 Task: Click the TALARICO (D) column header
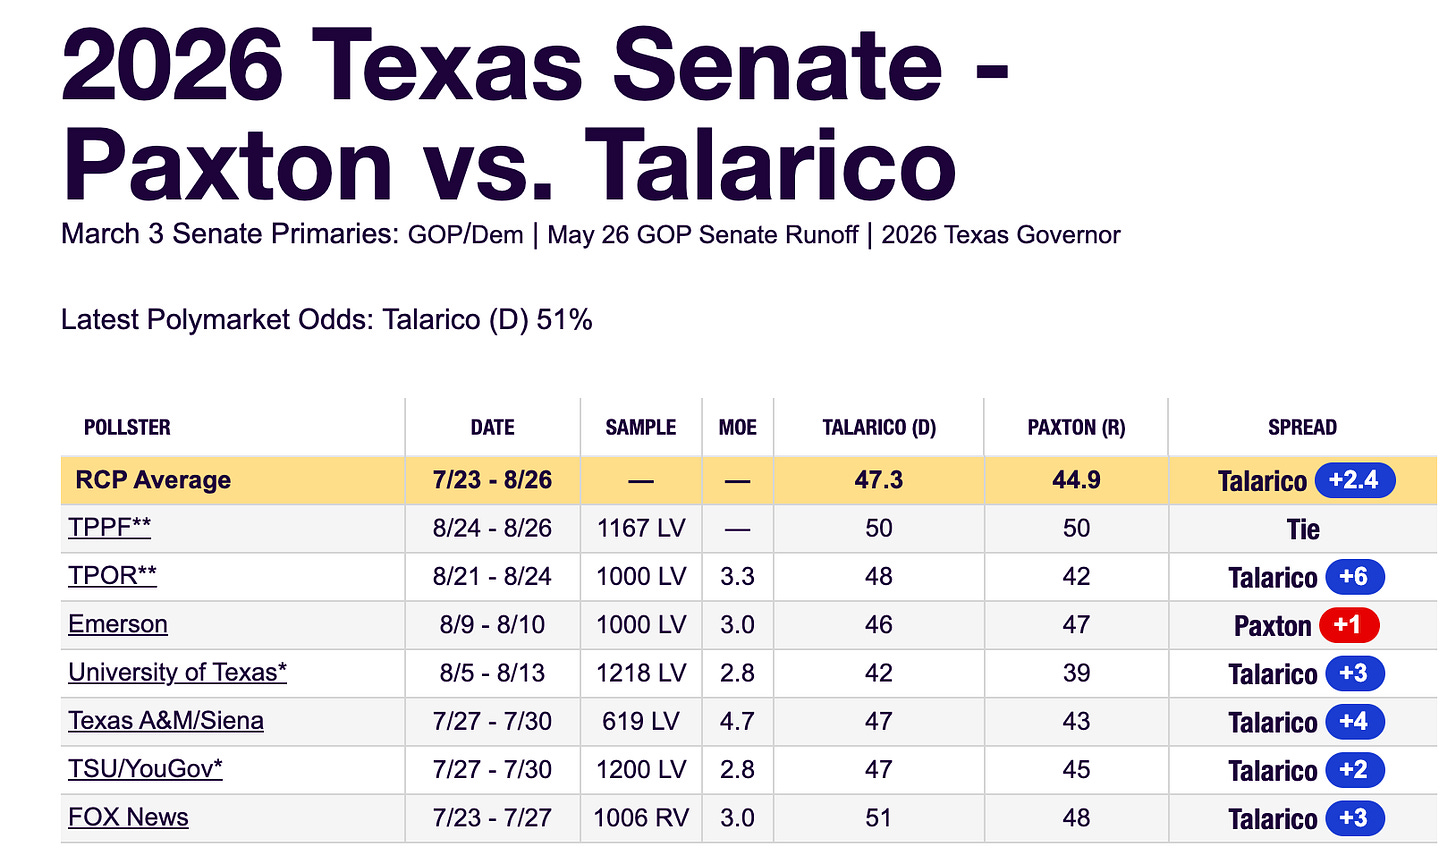[x=879, y=427]
